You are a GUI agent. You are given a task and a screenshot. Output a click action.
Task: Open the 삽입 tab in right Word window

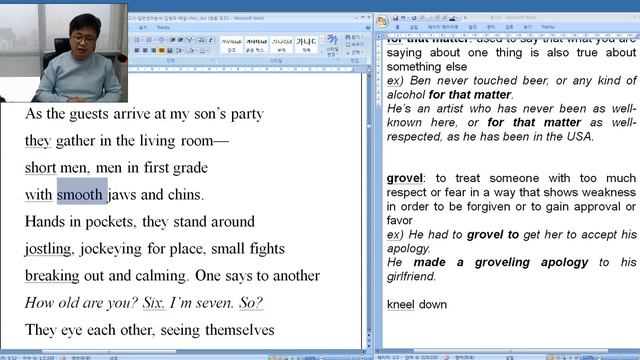click(414, 27)
